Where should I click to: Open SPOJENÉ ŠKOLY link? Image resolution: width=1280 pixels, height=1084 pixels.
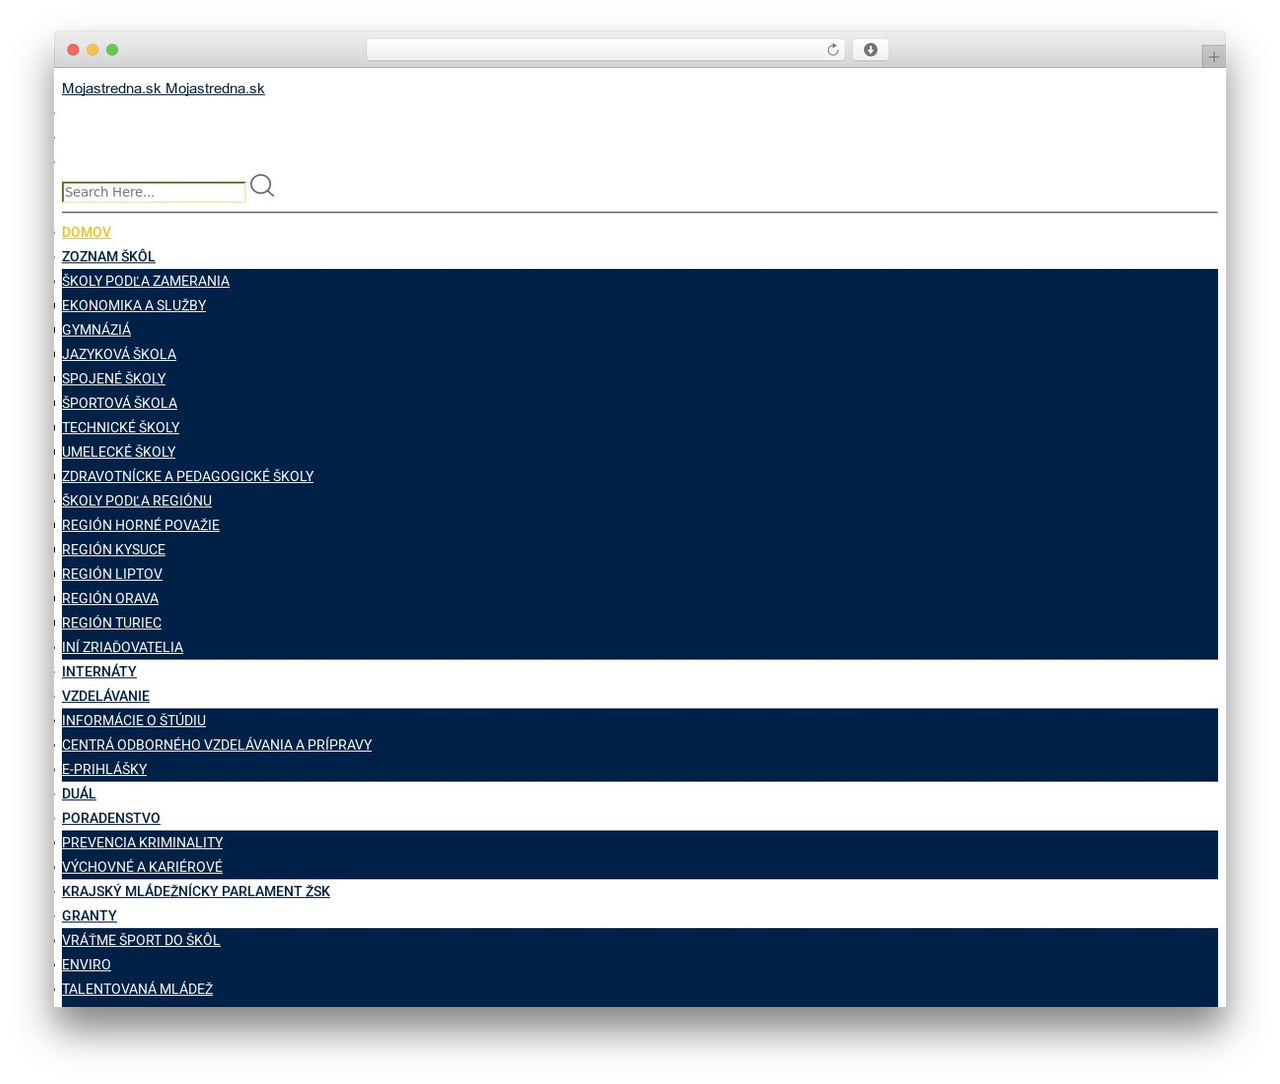tap(114, 379)
